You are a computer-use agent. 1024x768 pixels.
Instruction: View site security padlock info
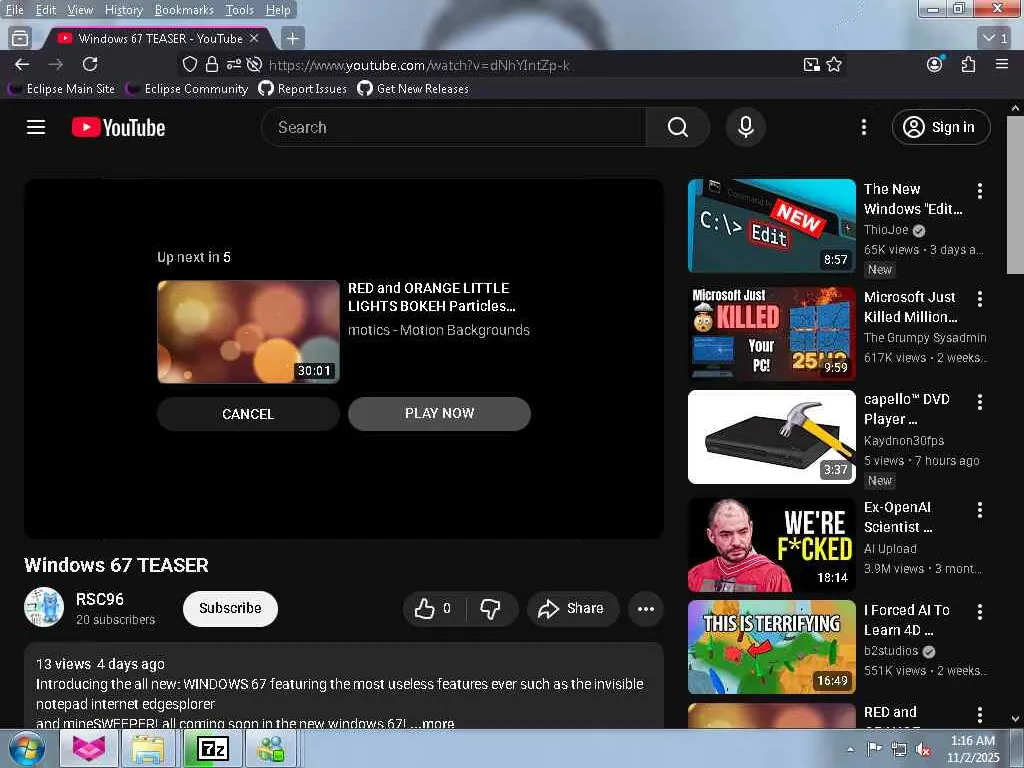[212, 65]
